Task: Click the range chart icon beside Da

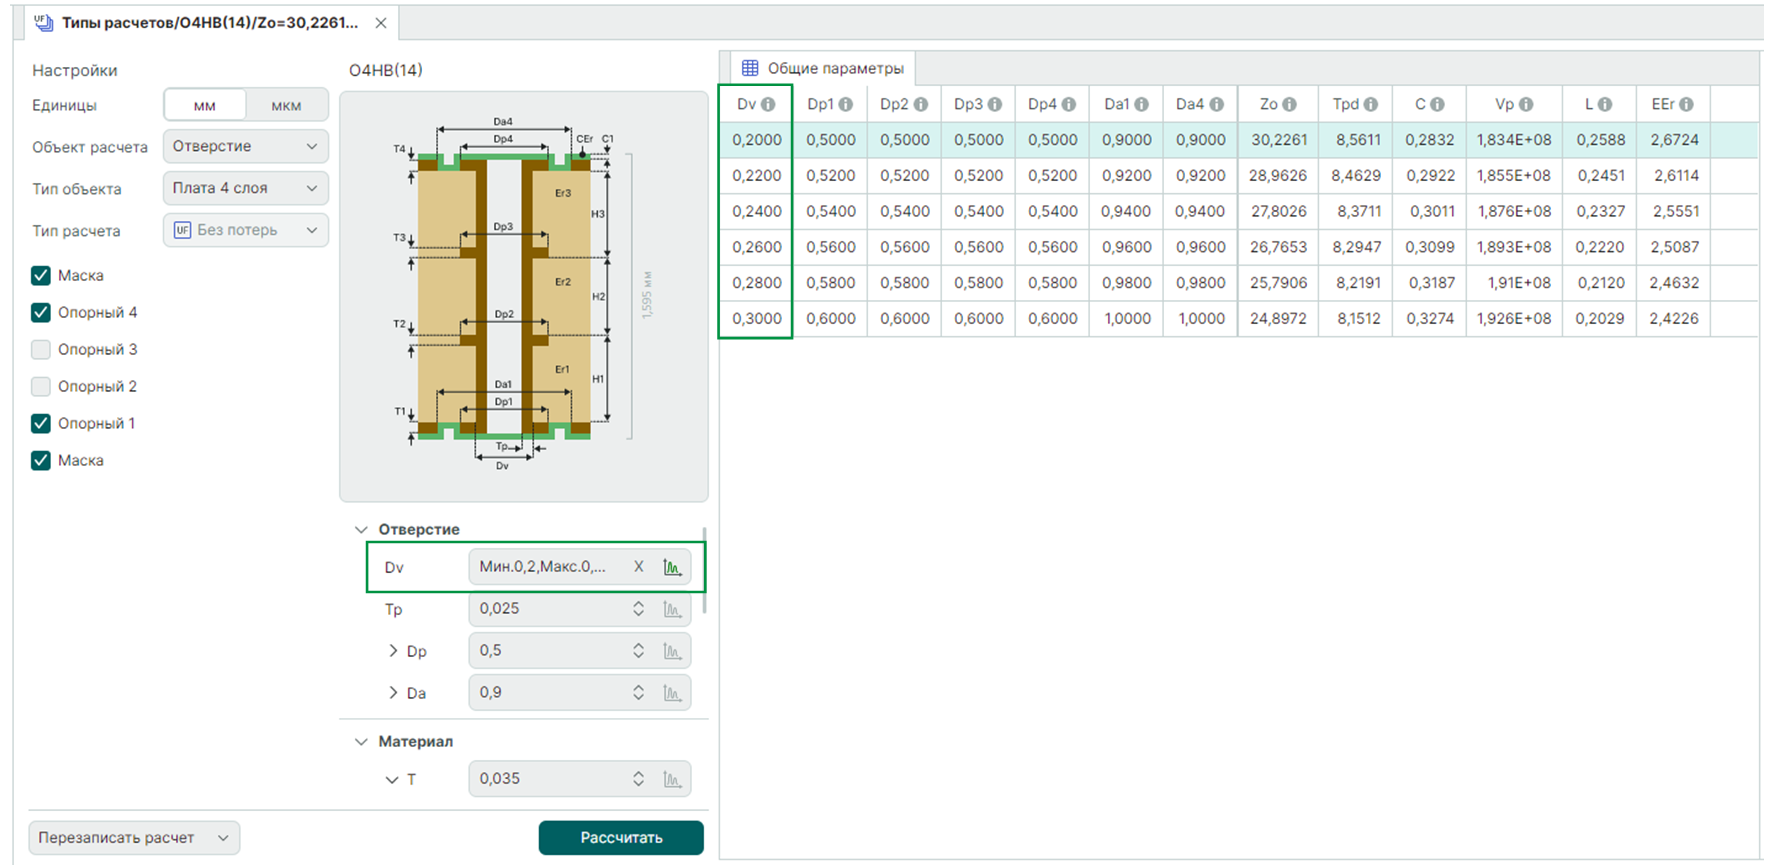Action: pyautogui.click(x=673, y=693)
